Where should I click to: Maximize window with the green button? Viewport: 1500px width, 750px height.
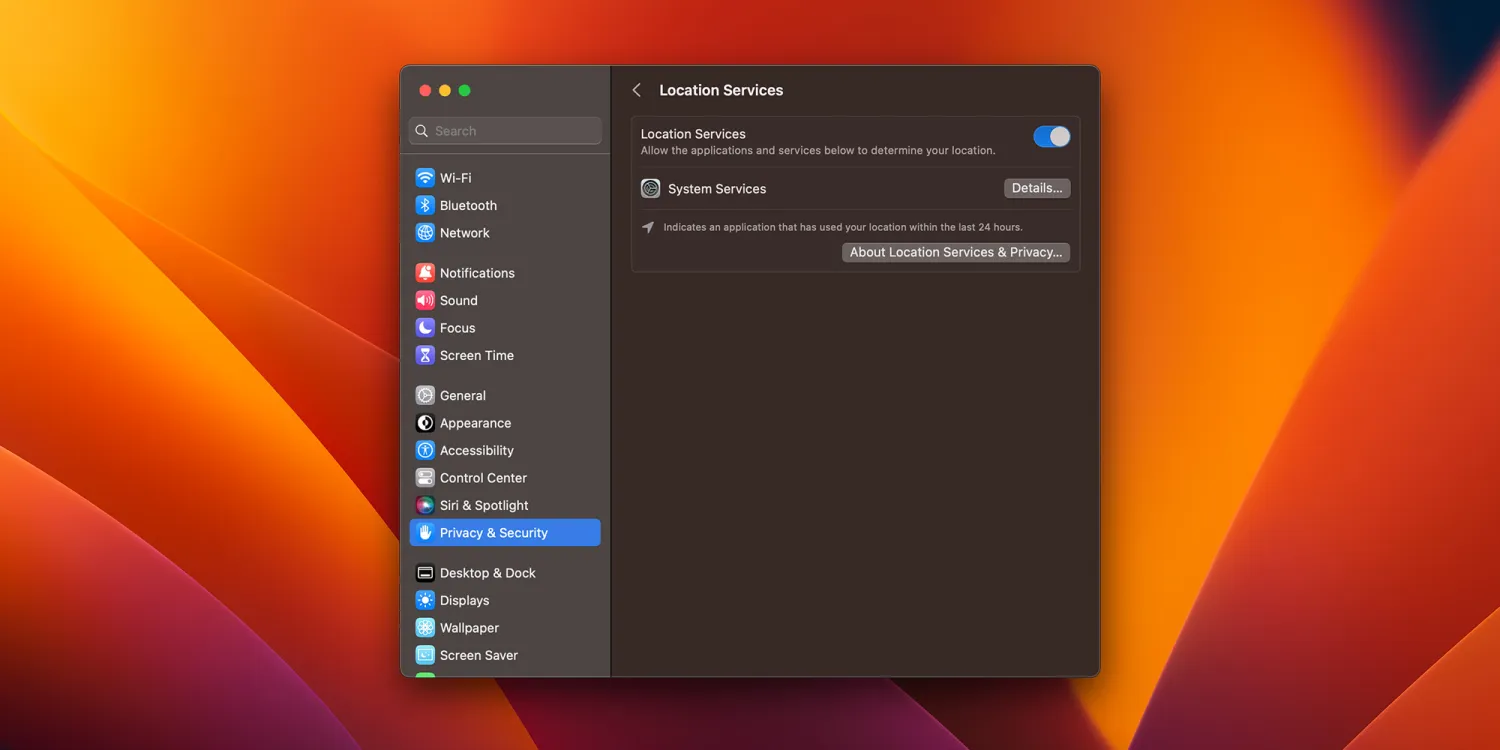pos(464,90)
